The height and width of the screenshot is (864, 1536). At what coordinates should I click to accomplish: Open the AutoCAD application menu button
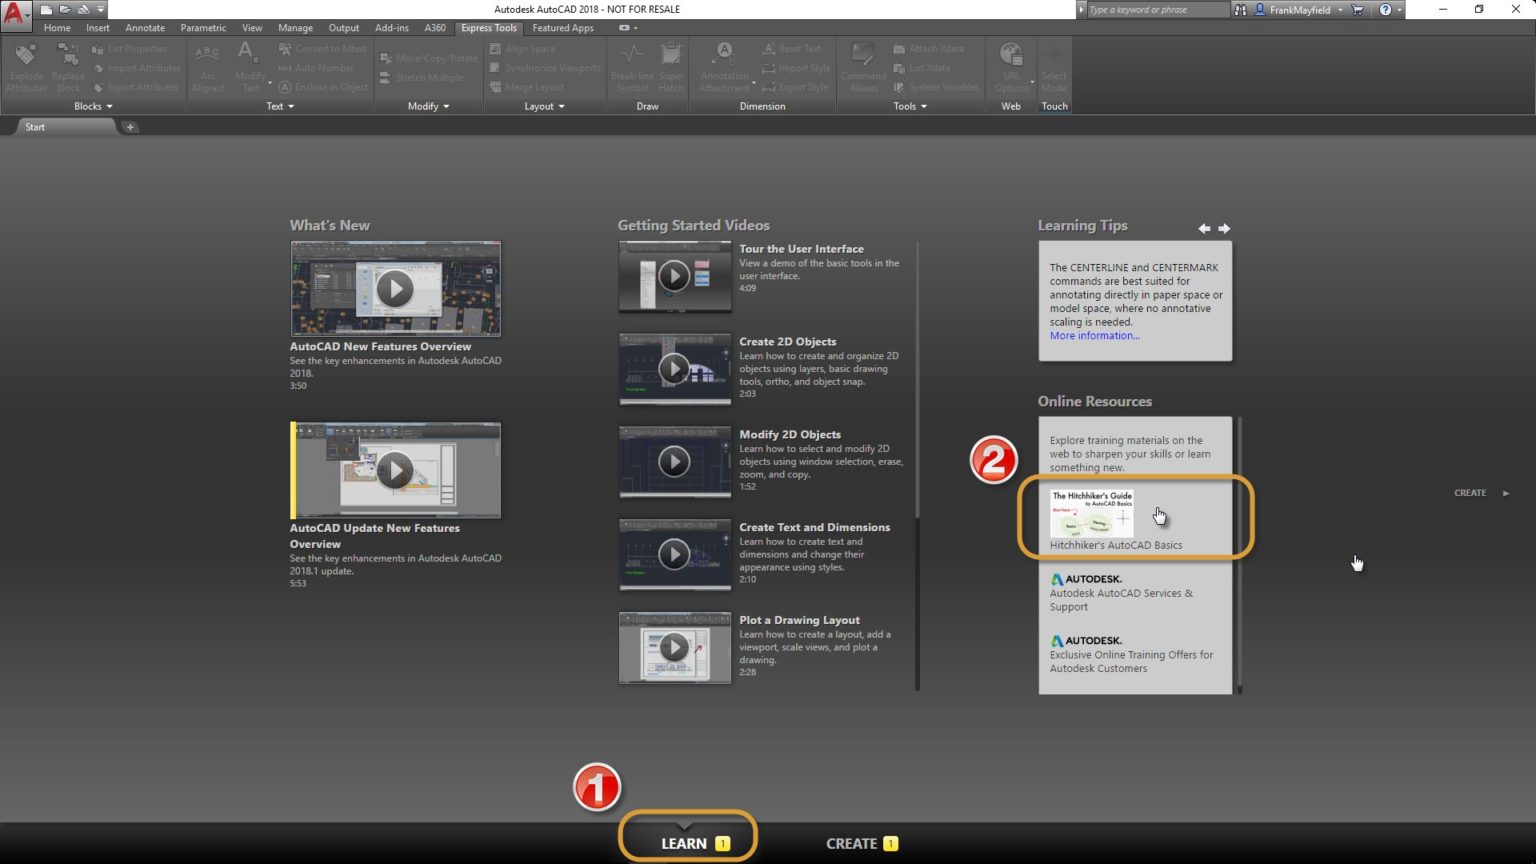tap(14, 13)
